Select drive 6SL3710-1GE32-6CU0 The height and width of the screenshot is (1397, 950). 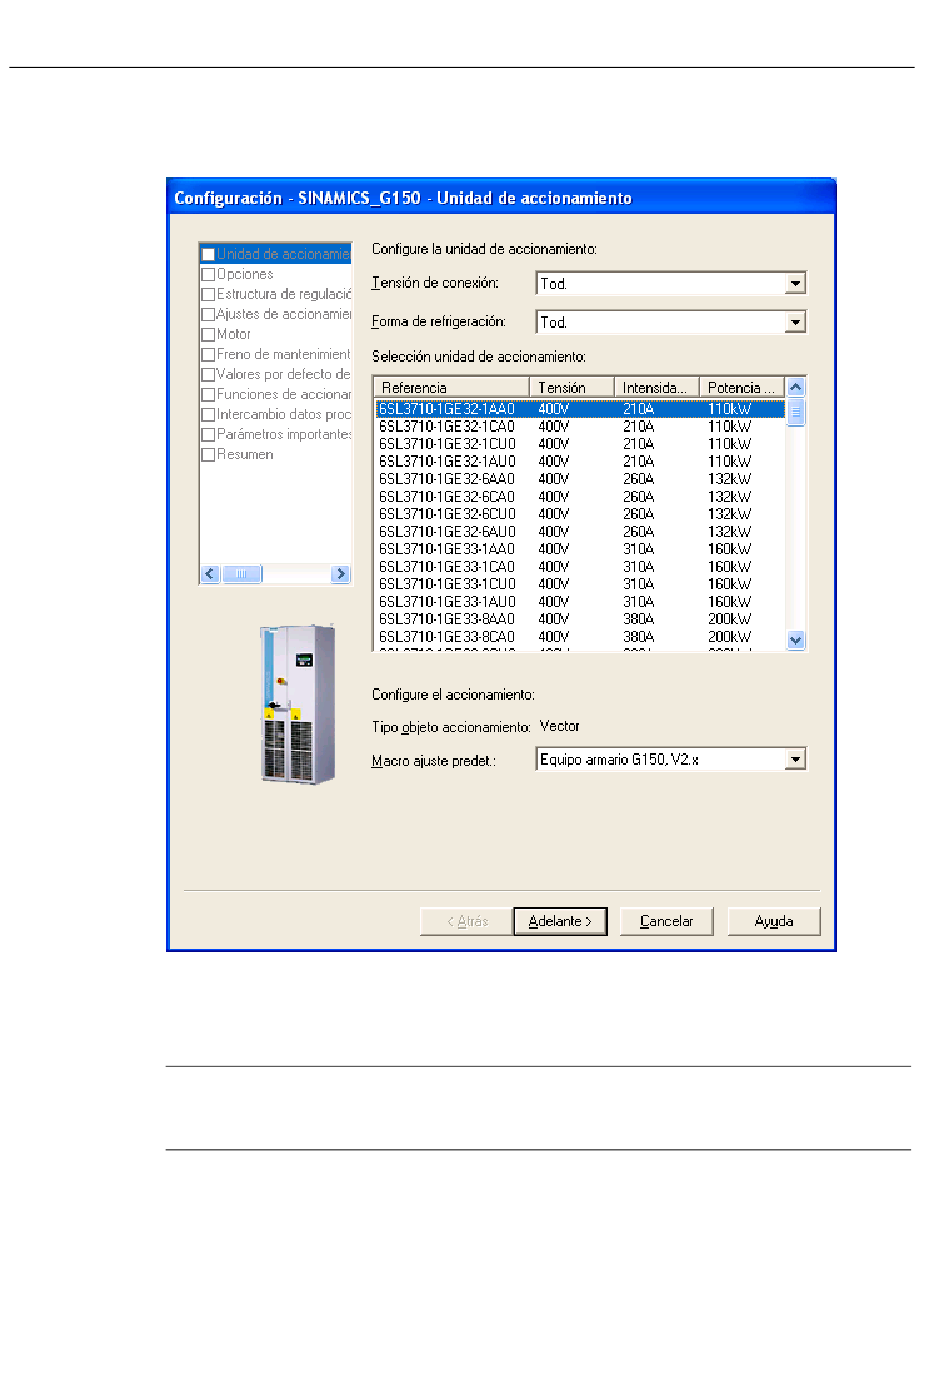click(579, 514)
